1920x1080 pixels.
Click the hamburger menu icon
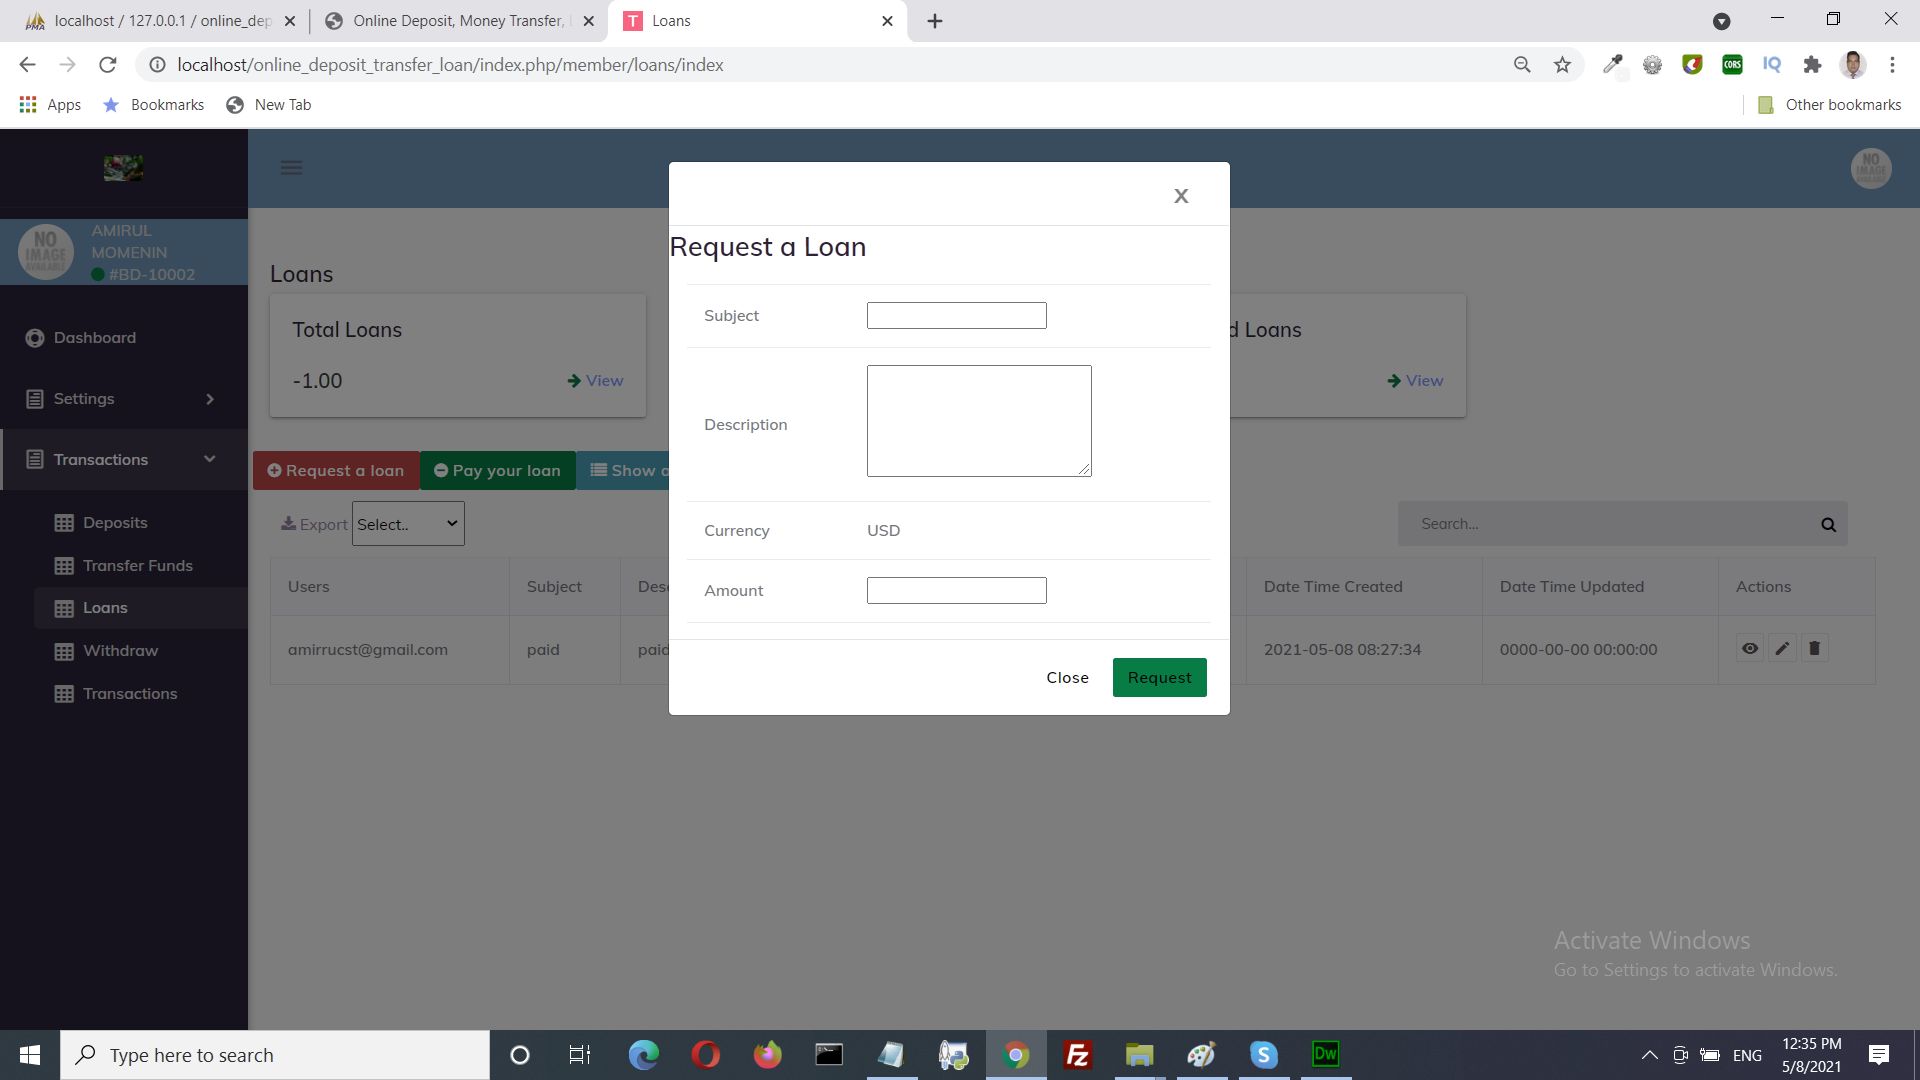[x=291, y=168]
